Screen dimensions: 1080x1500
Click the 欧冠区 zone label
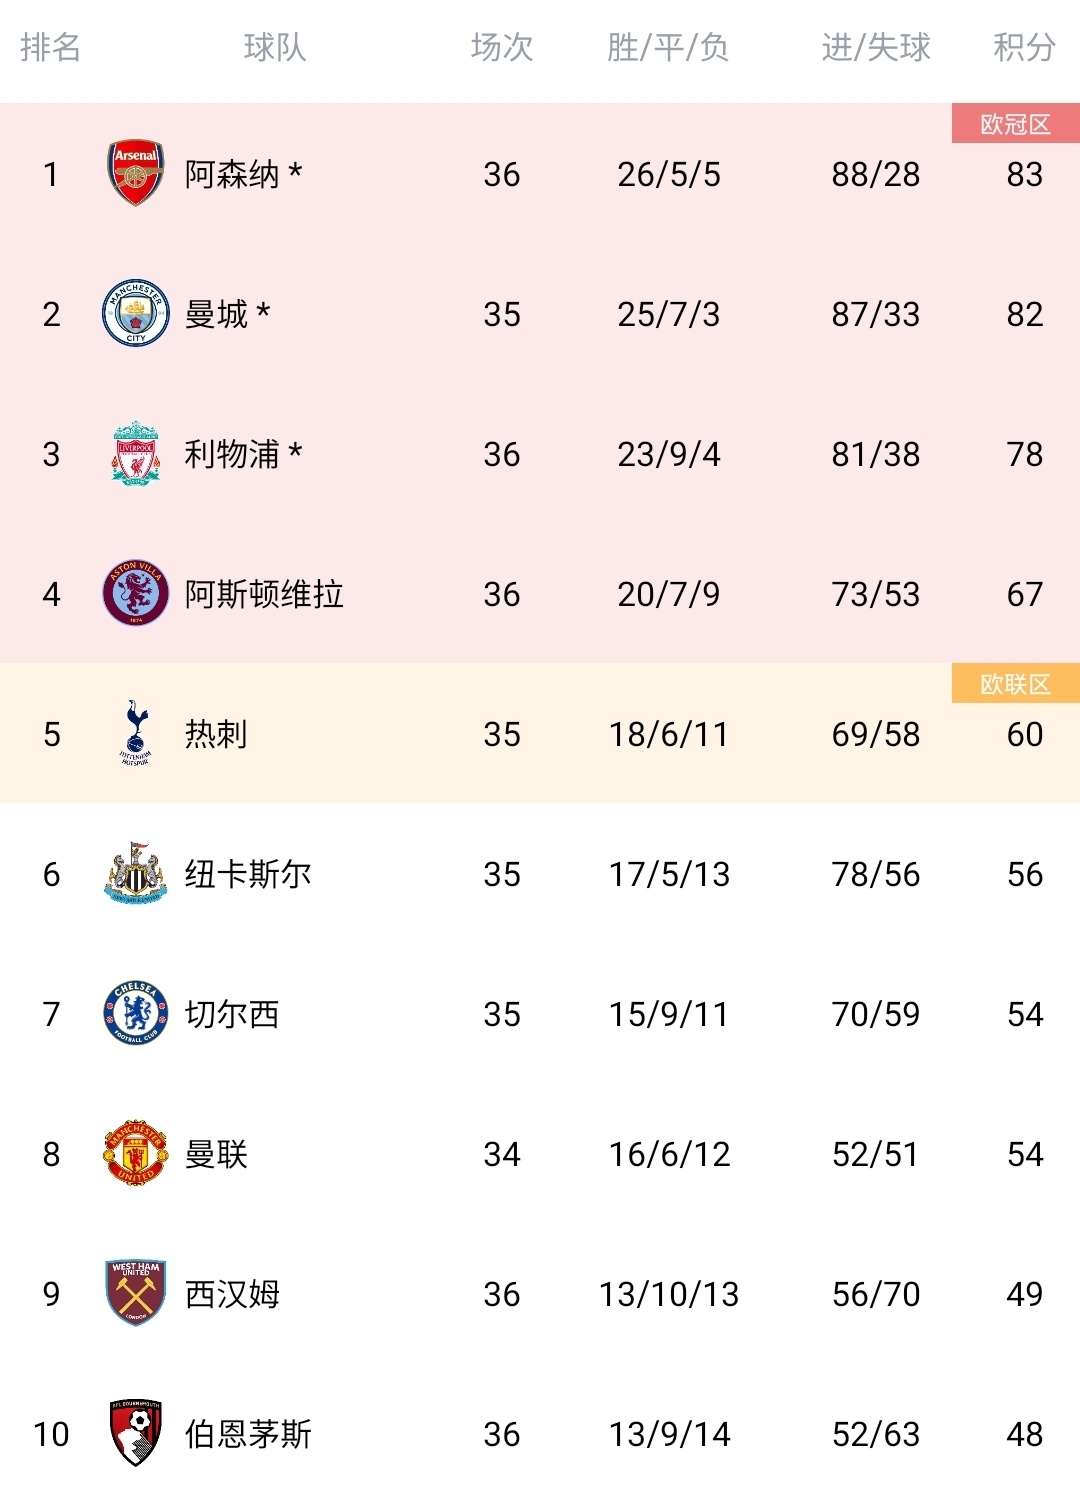click(1015, 124)
